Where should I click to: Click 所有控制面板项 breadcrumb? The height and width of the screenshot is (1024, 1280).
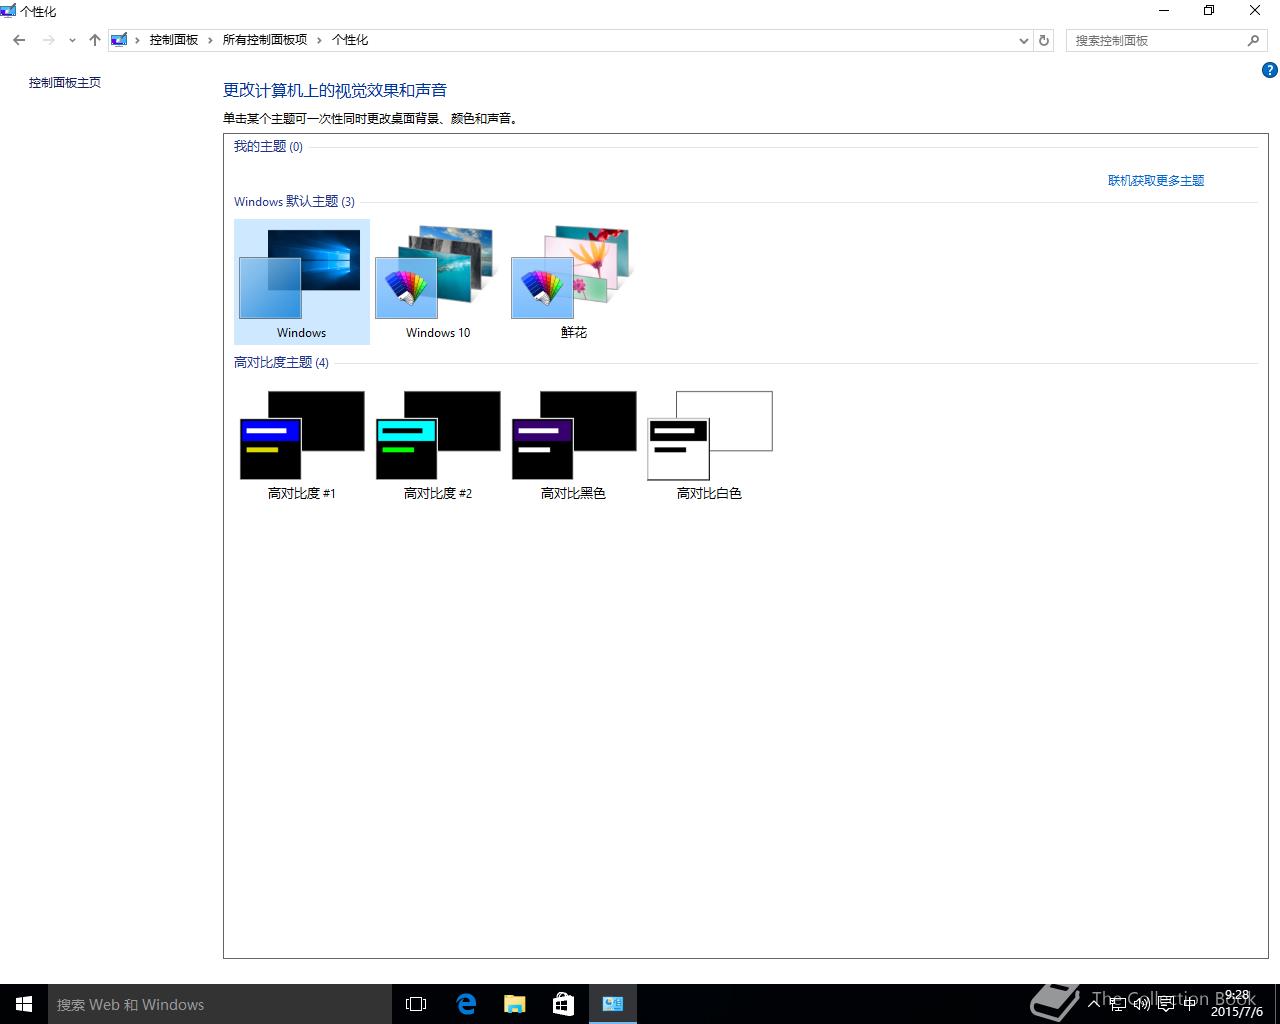click(265, 40)
